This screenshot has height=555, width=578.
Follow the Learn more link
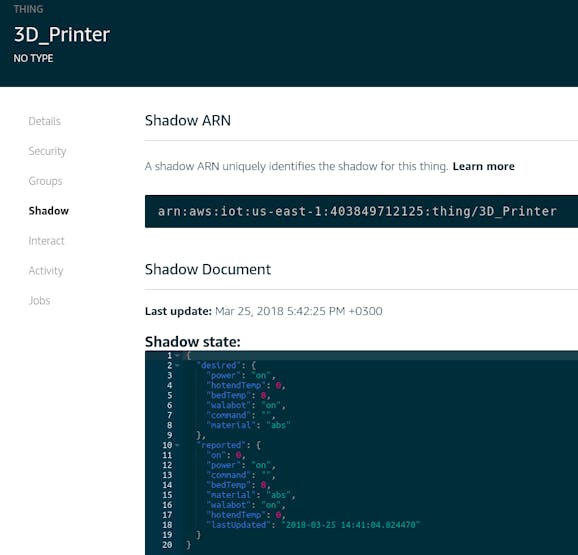click(483, 166)
